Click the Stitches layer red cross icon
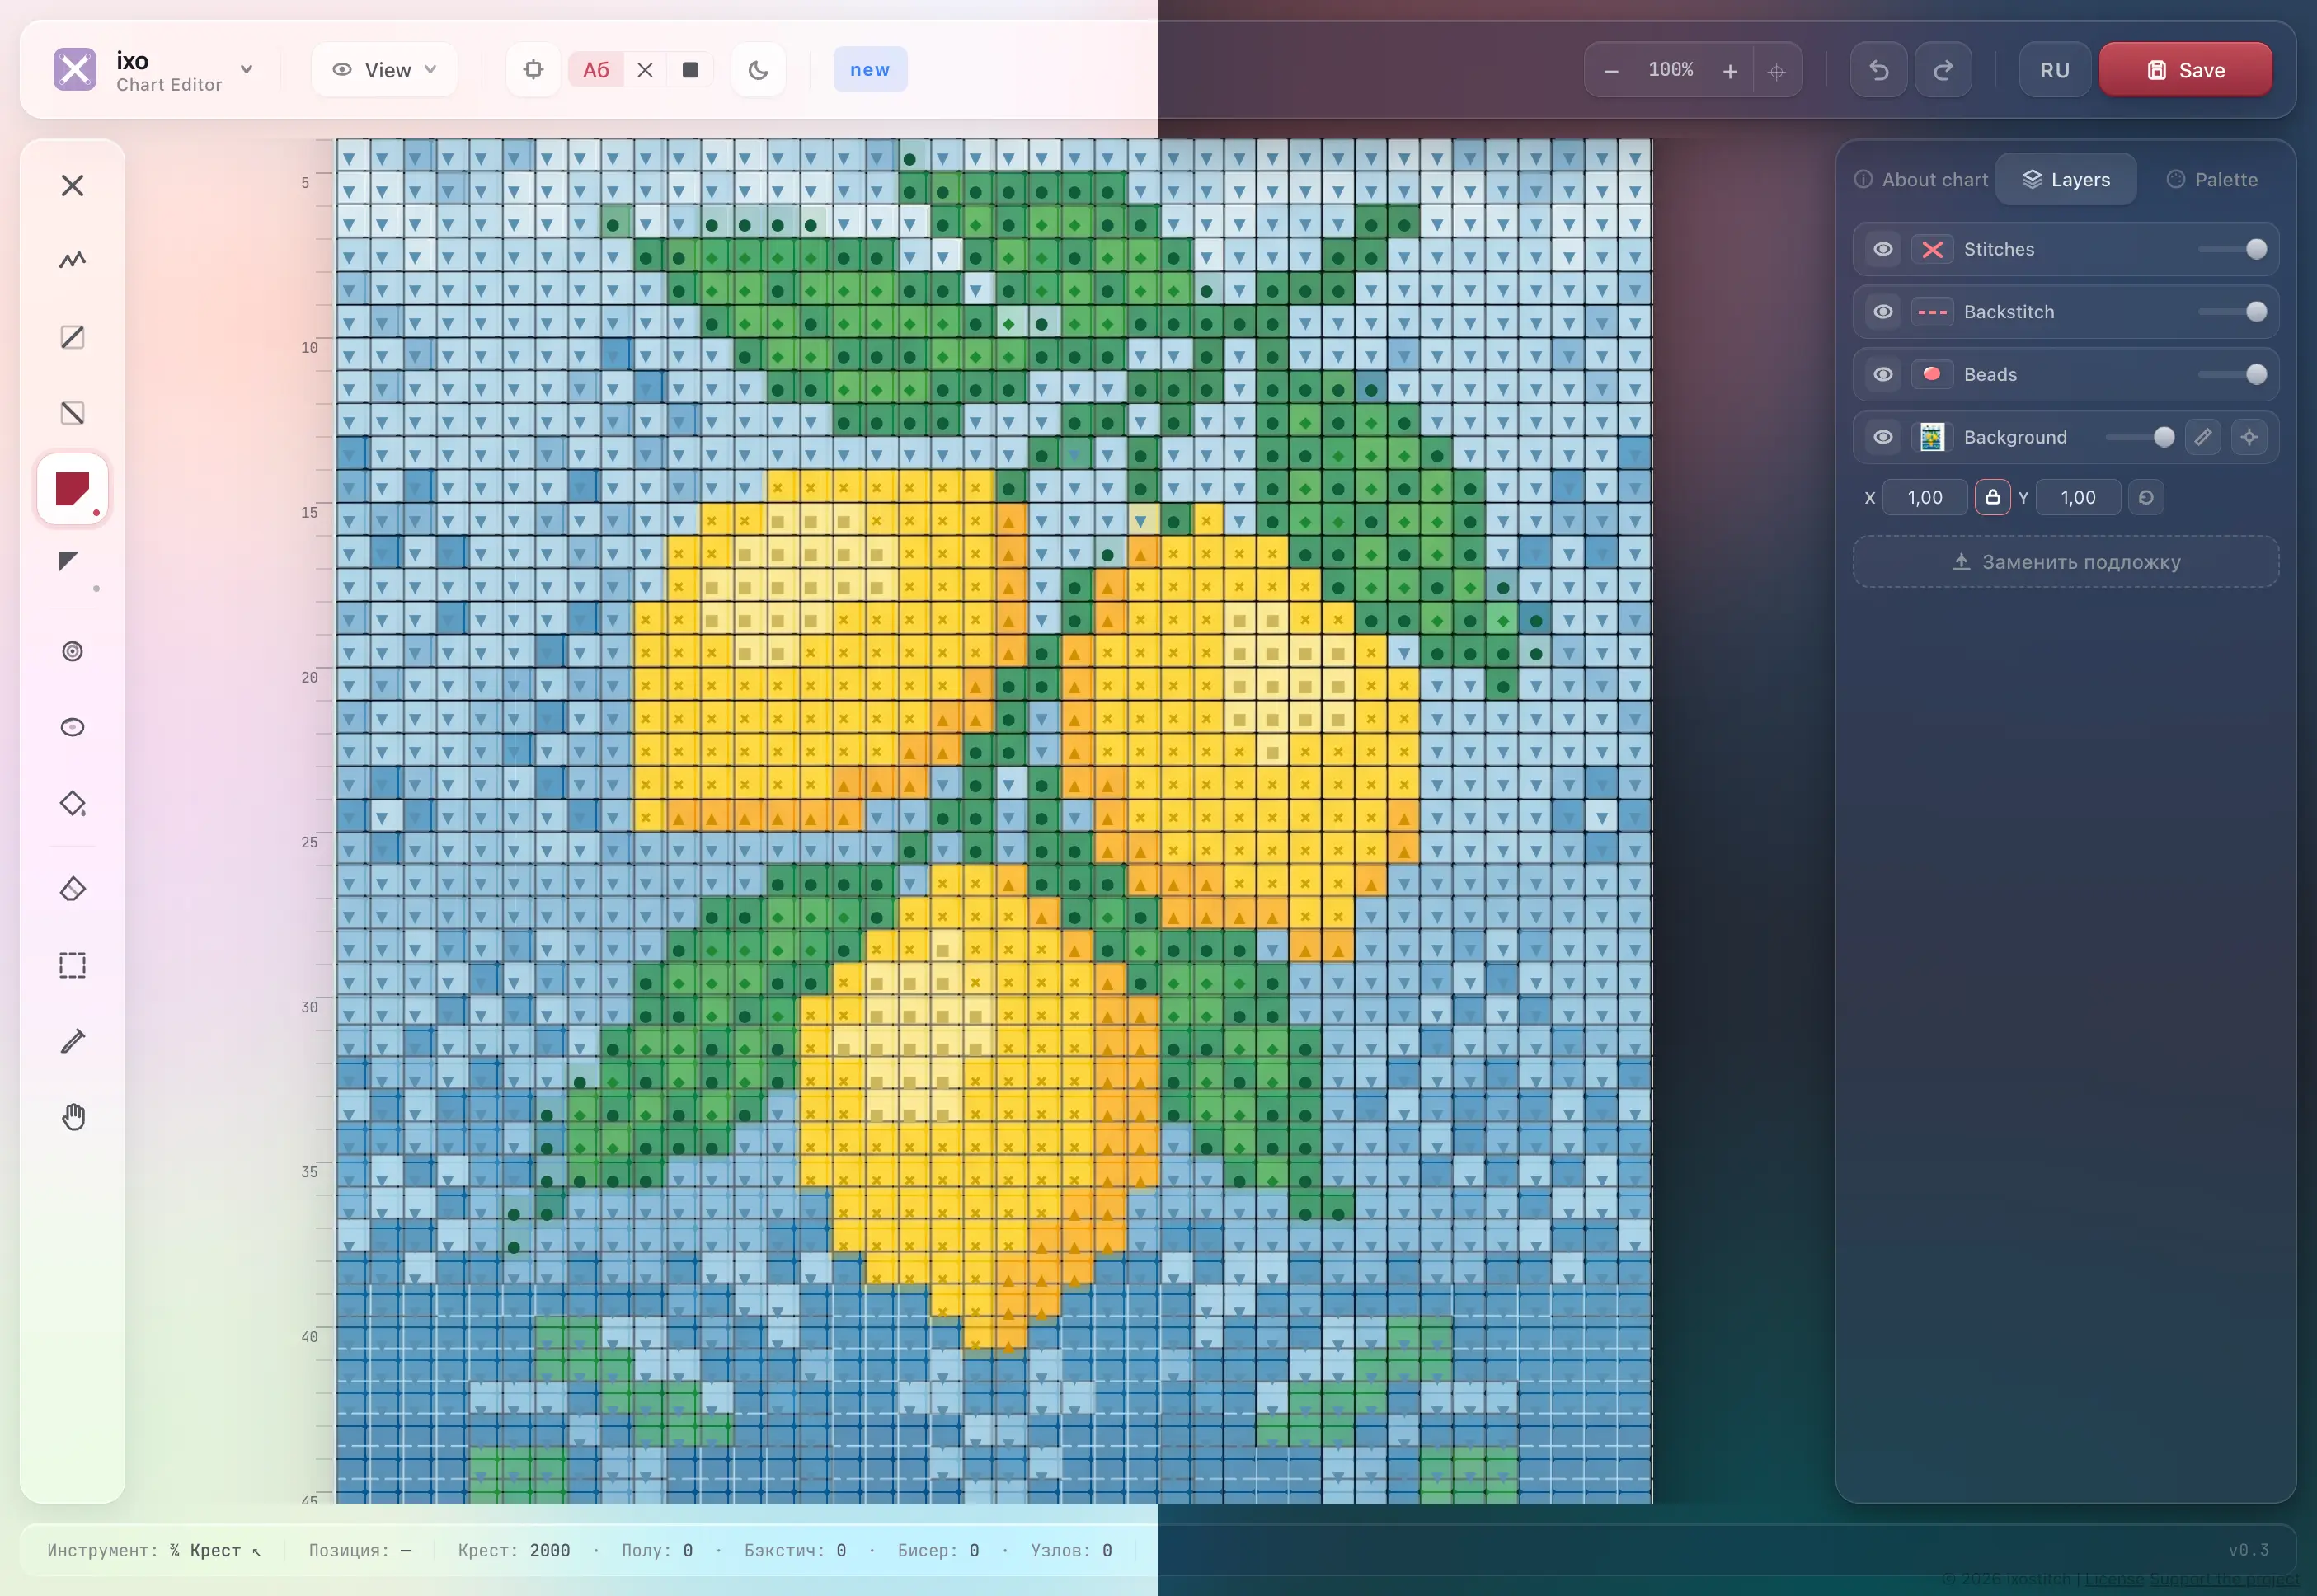 1932,249
